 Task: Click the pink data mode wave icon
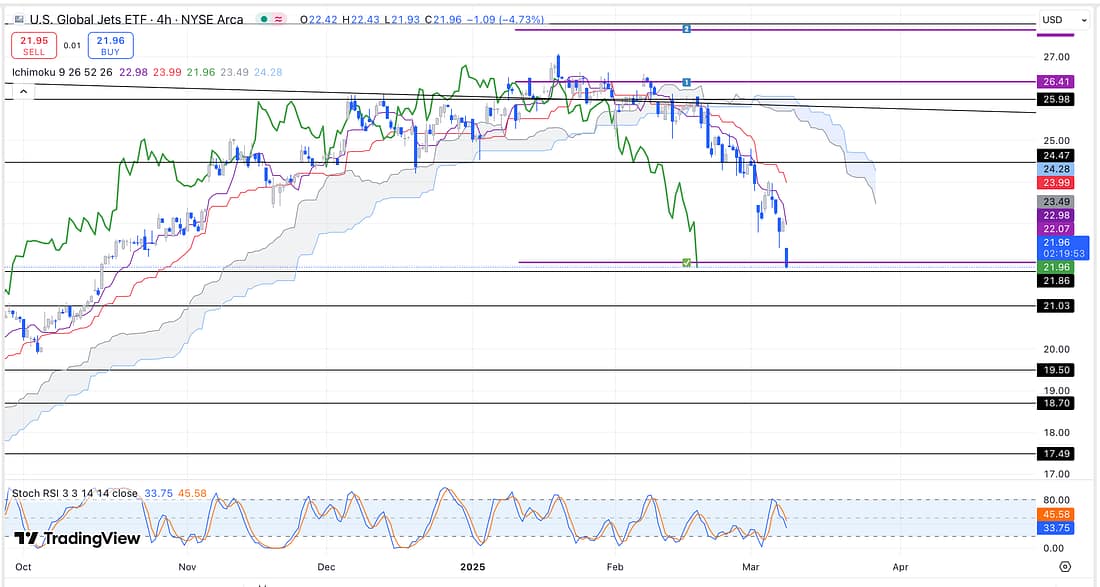[x=276, y=19]
